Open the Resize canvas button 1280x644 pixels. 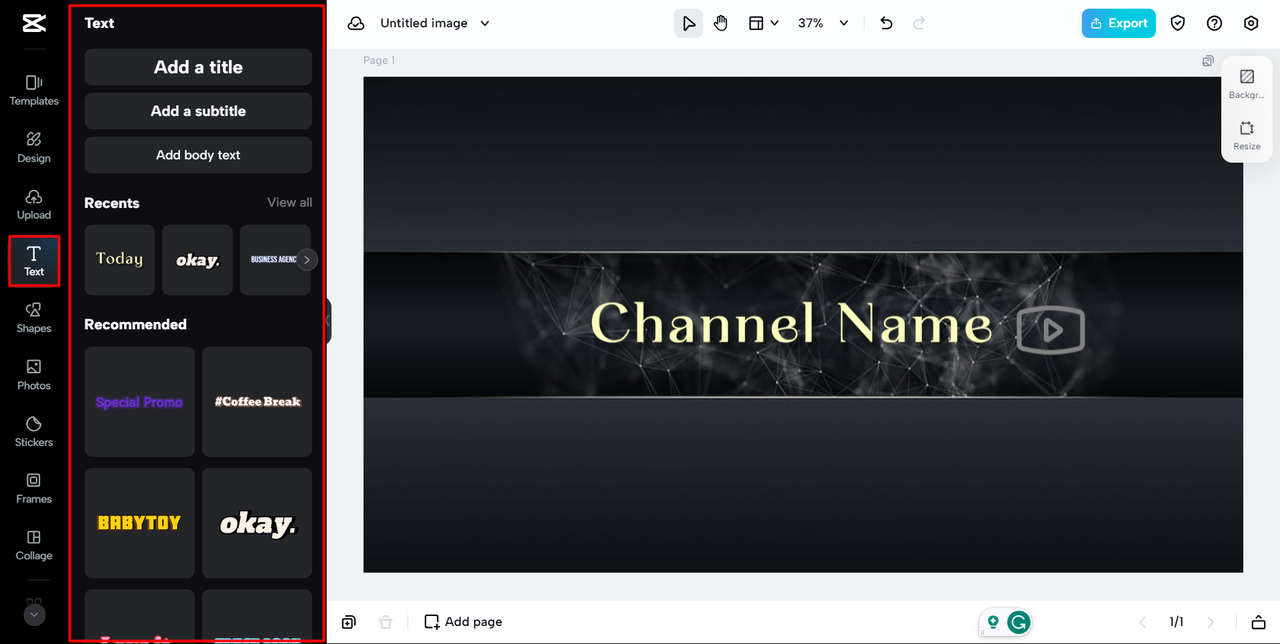(x=1246, y=136)
